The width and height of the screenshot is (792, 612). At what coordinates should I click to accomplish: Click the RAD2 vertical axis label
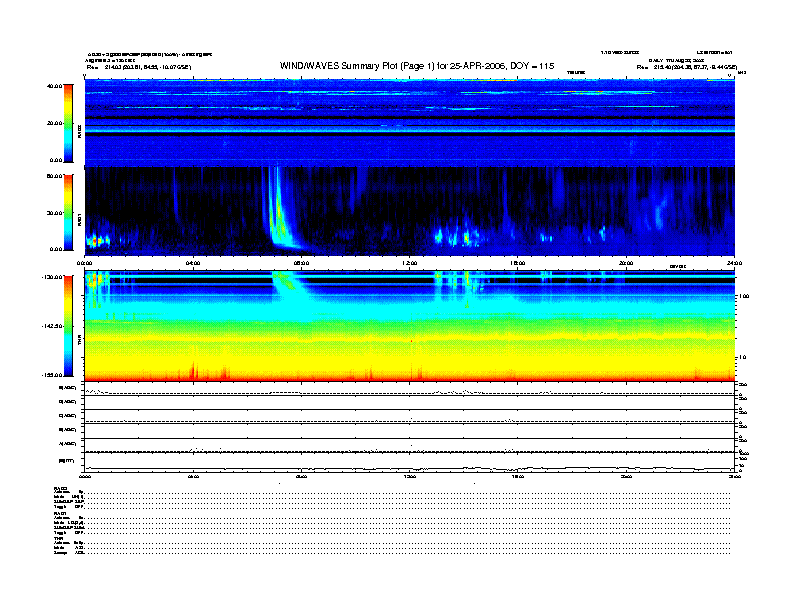(79, 132)
